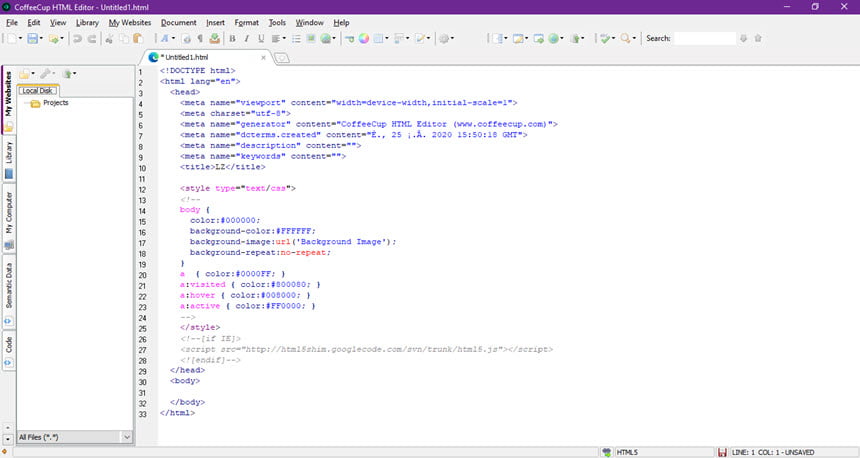Viewport: 860px width, 458px height.
Task: Open the Insert menu
Action: pos(215,22)
